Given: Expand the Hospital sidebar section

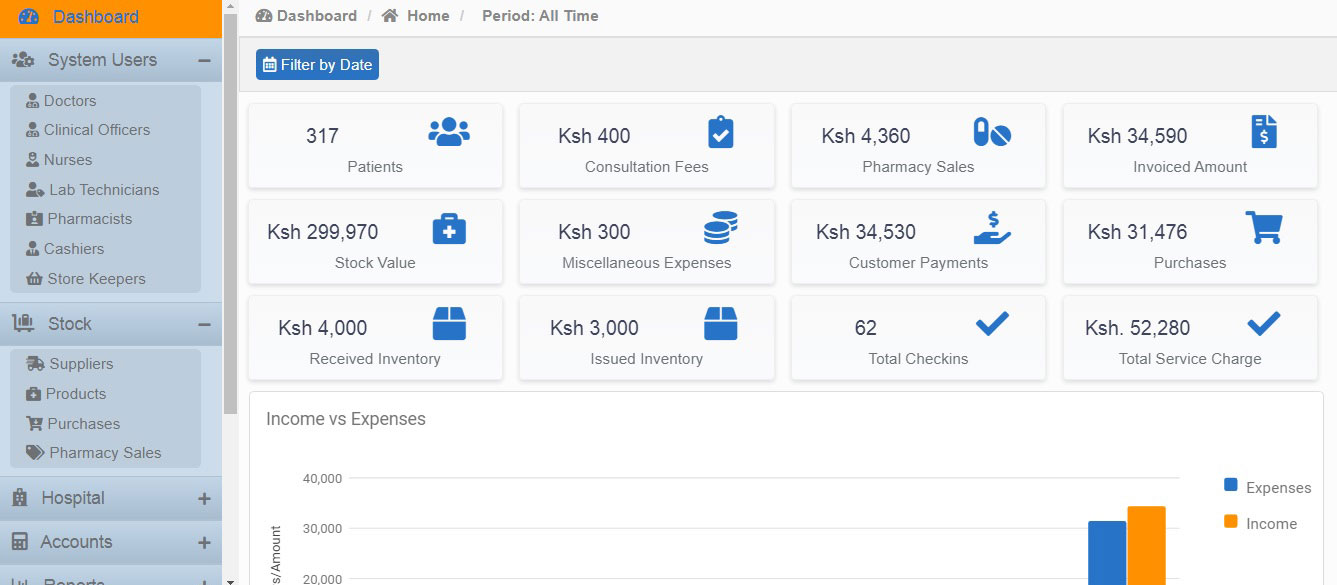Looking at the screenshot, I should click(x=204, y=499).
